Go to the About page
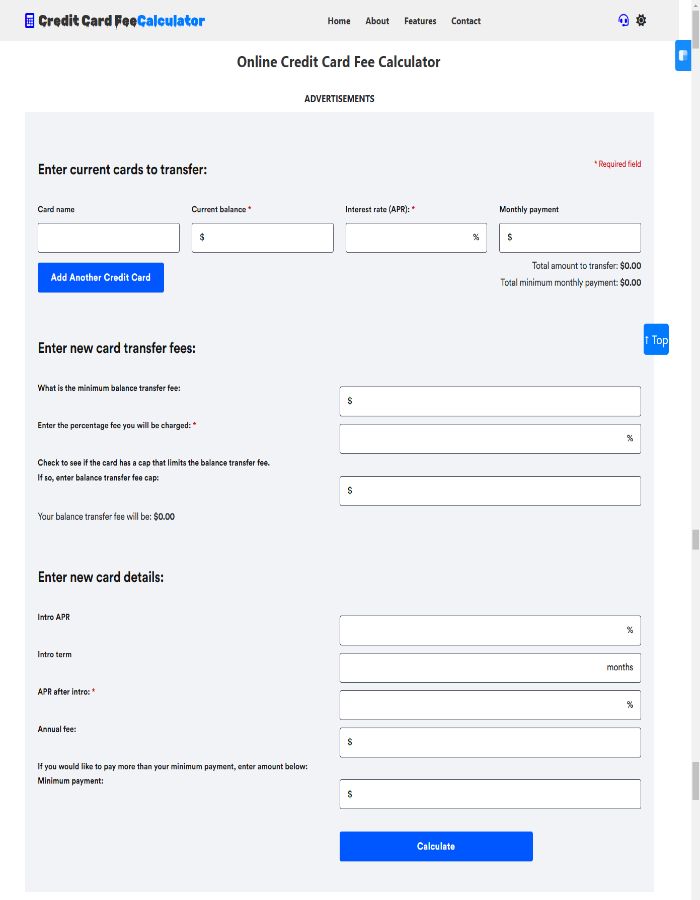The image size is (700, 900). pyautogui.click(x=377, y=21)
